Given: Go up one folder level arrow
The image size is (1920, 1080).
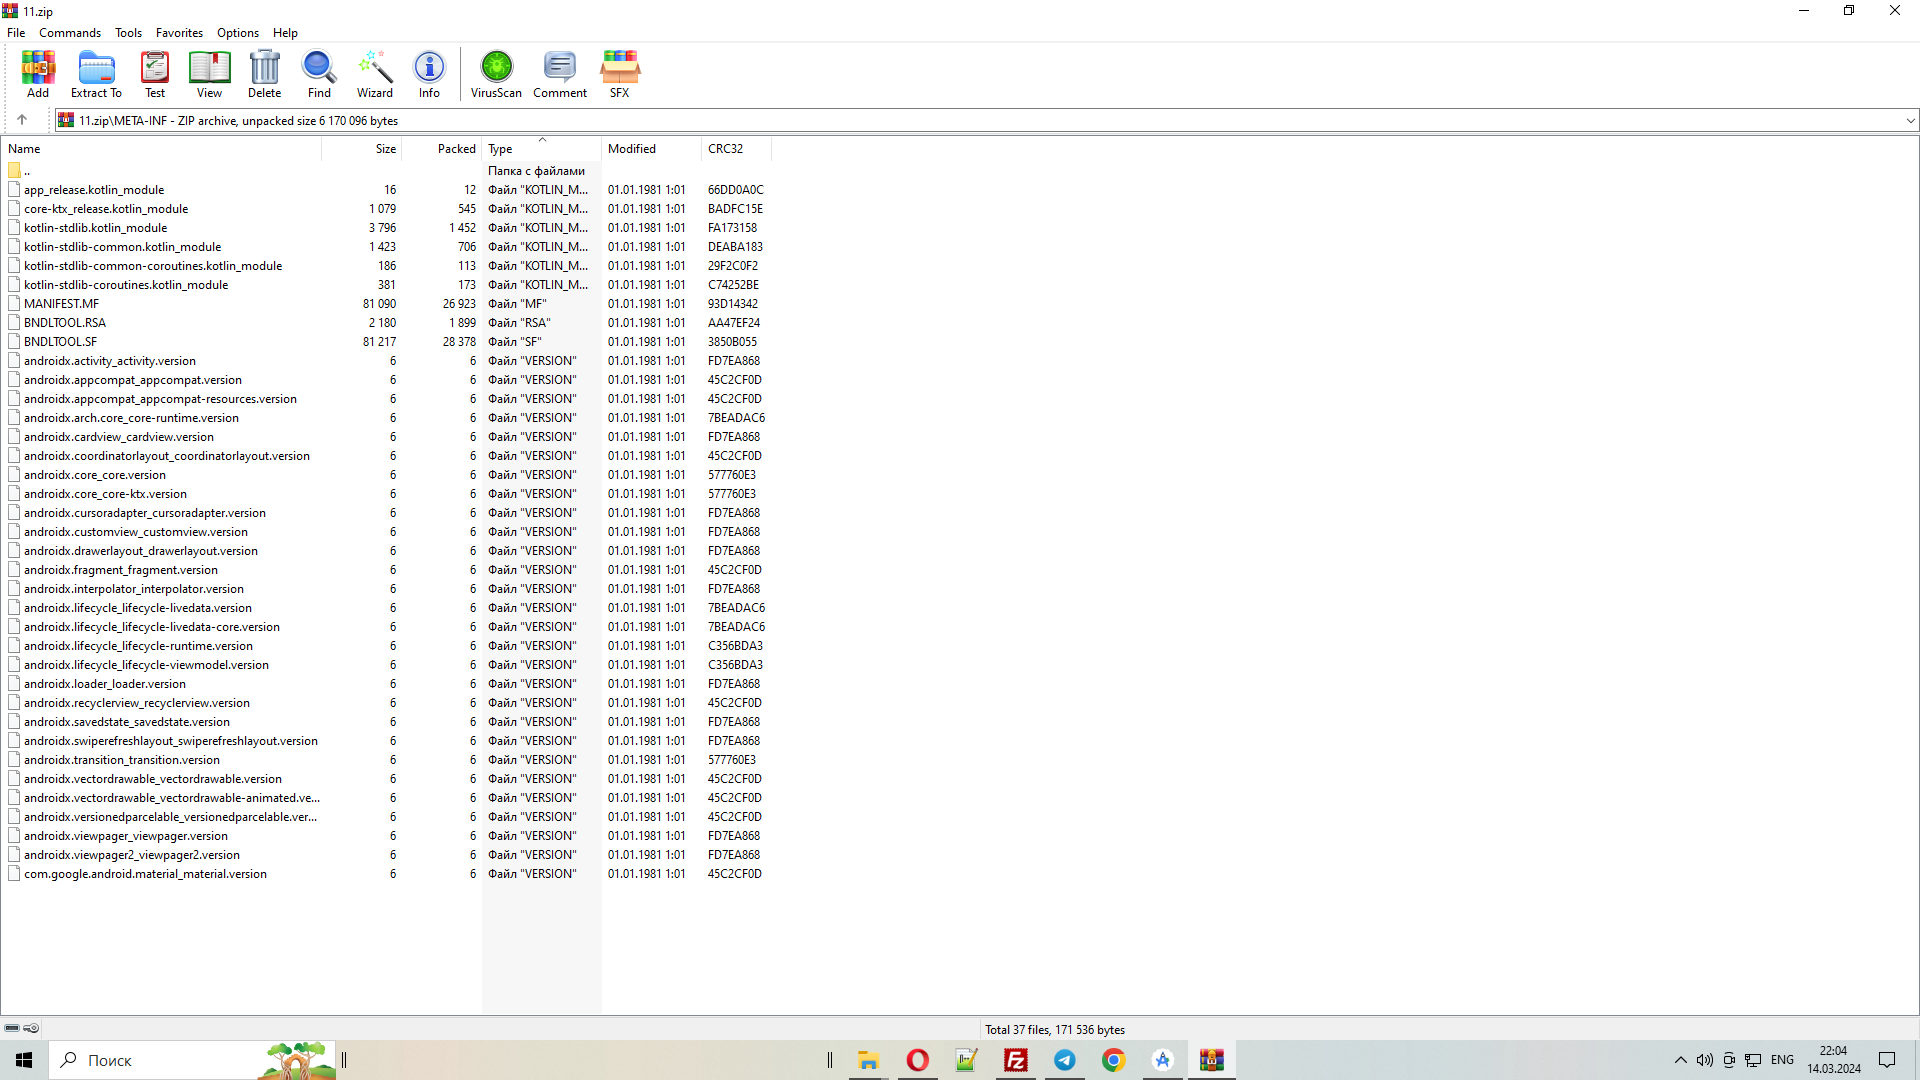Looking at the screenshot, I should point(22,120).
